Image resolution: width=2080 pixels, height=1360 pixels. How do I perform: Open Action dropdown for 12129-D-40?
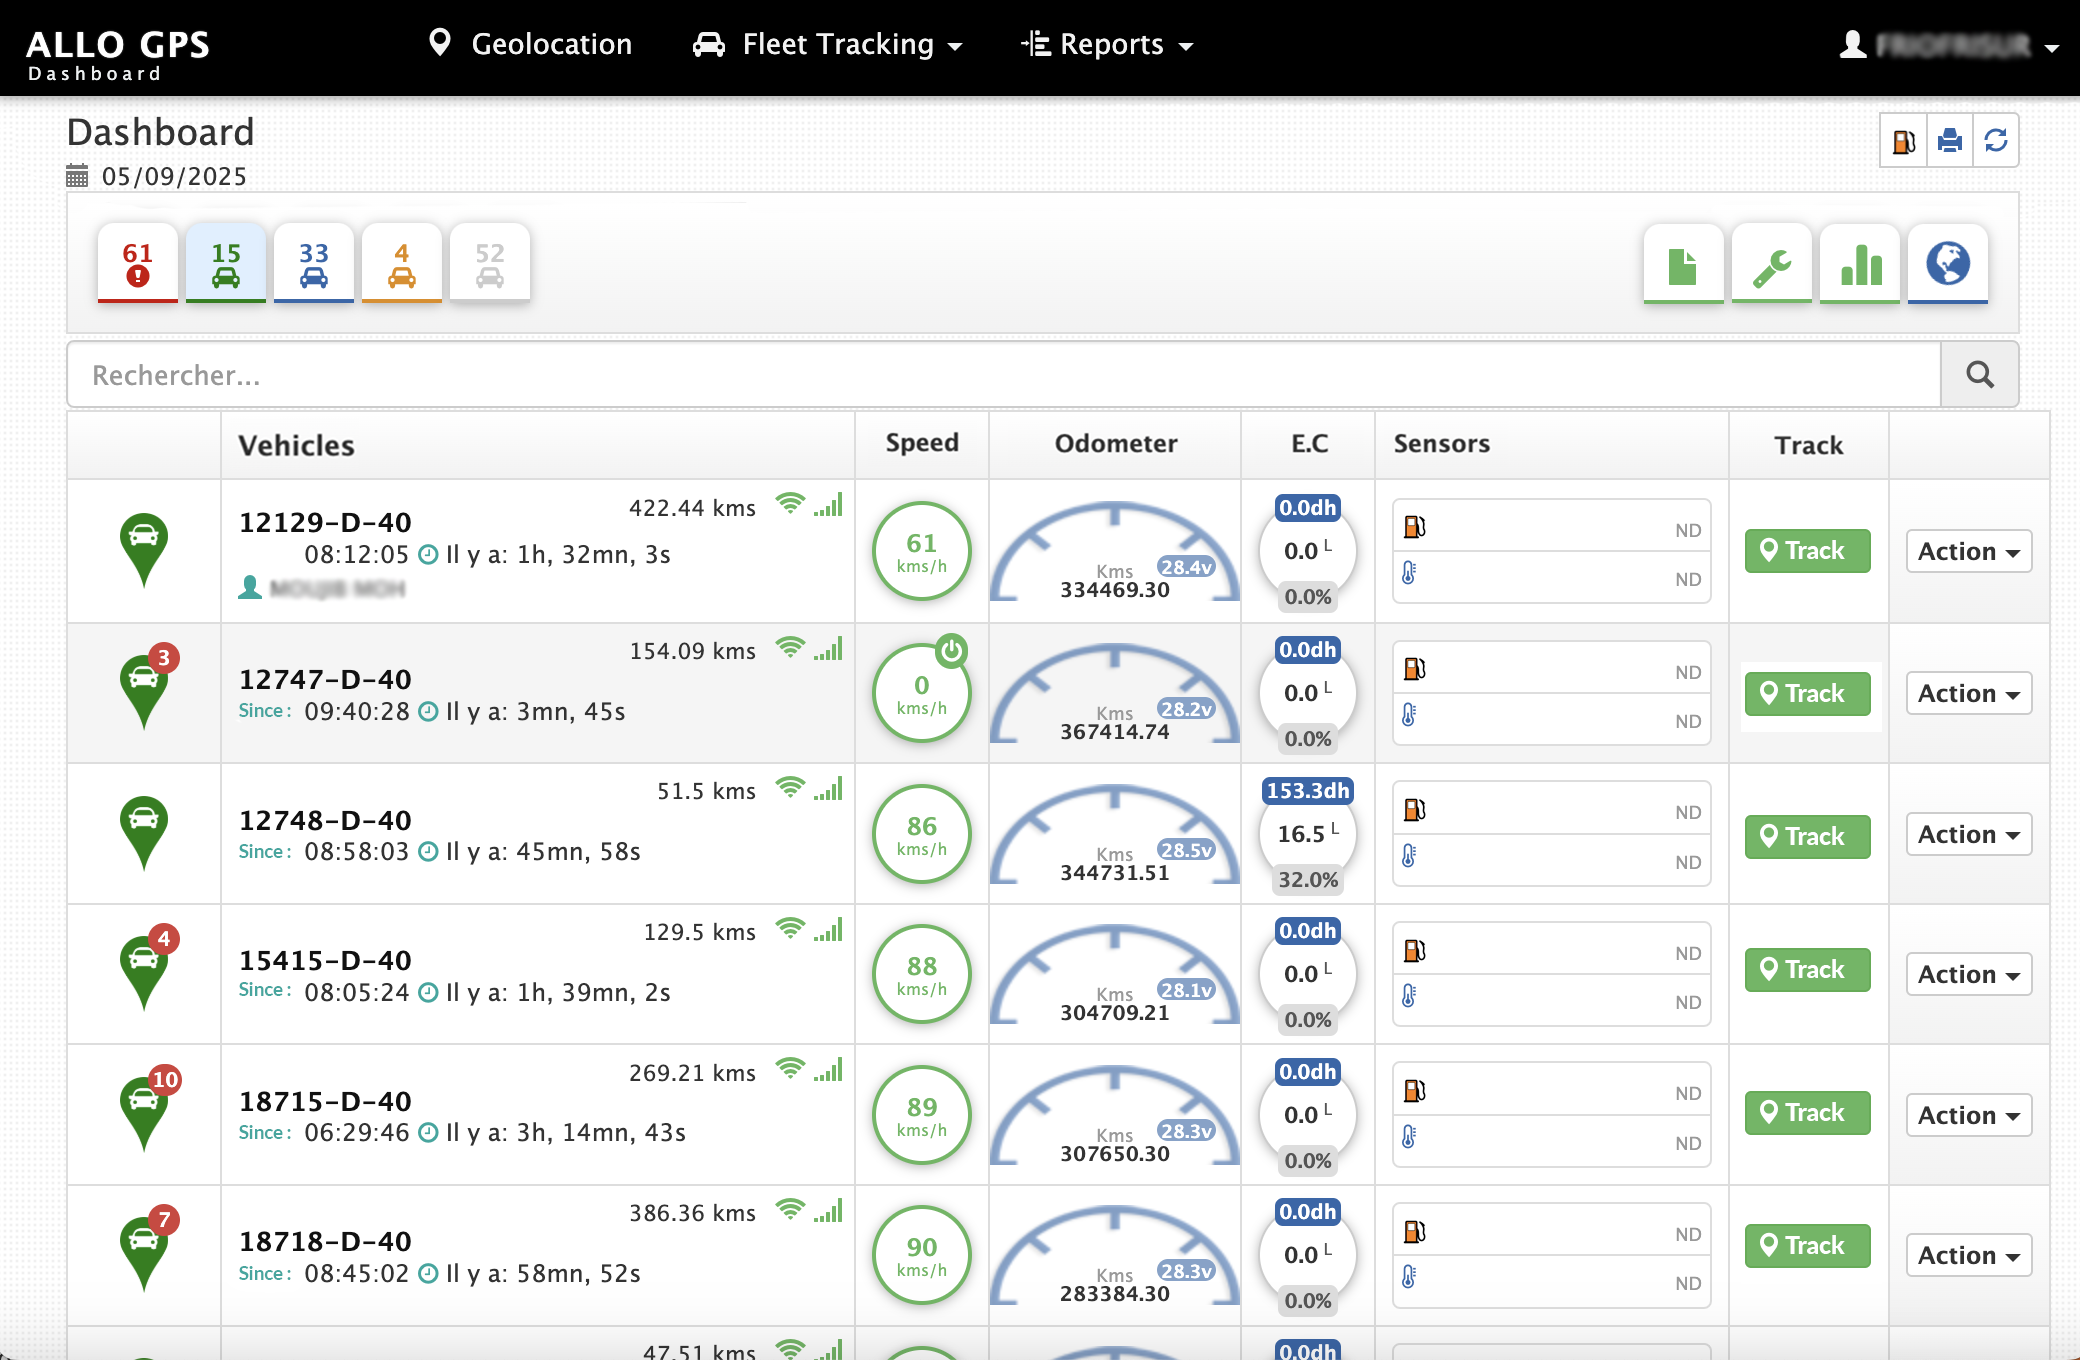tap(1968, 551)
